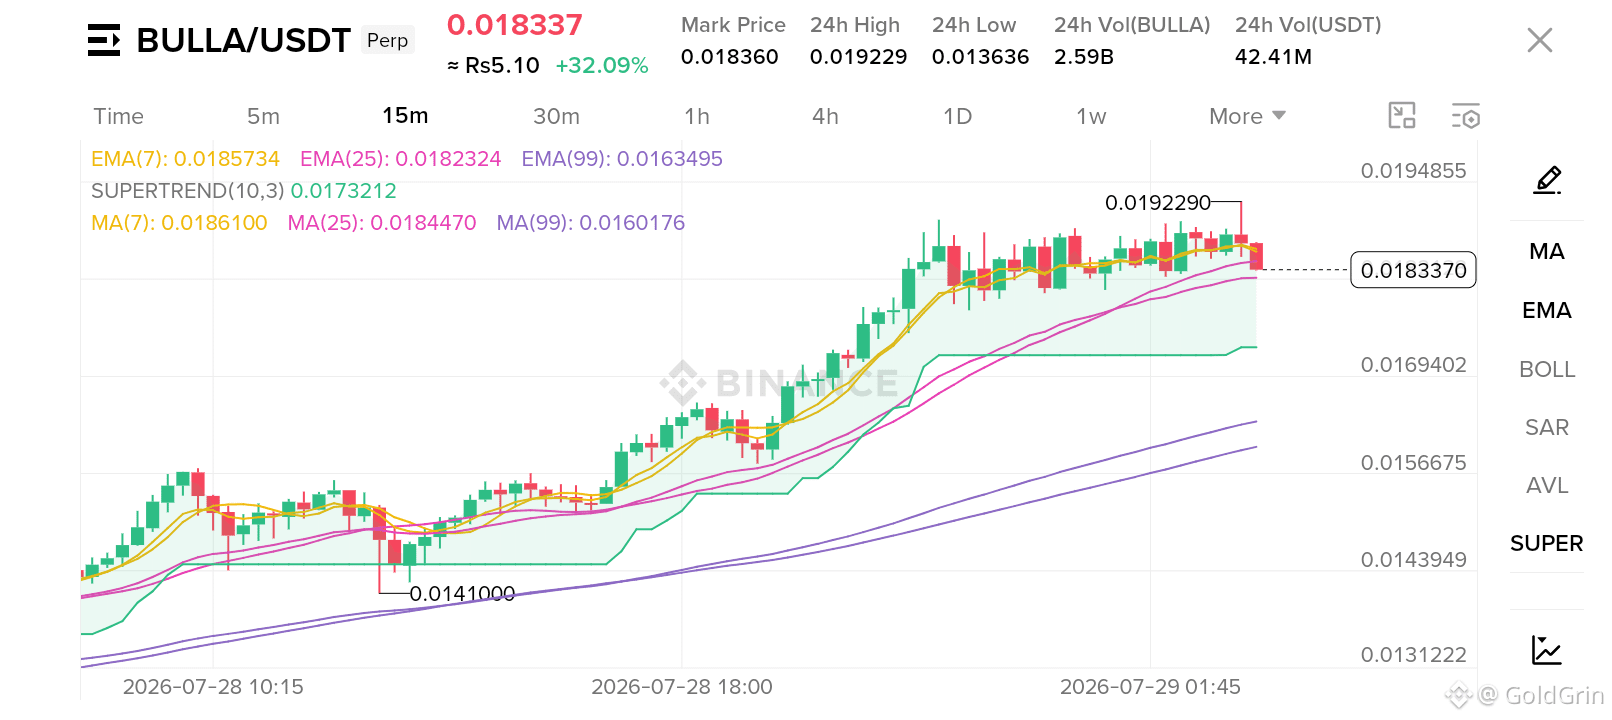Tap the 24h Vol(USDT) label
Image resolution: width=1612 pixels, height=720 pixels.
click(1308, 25)
